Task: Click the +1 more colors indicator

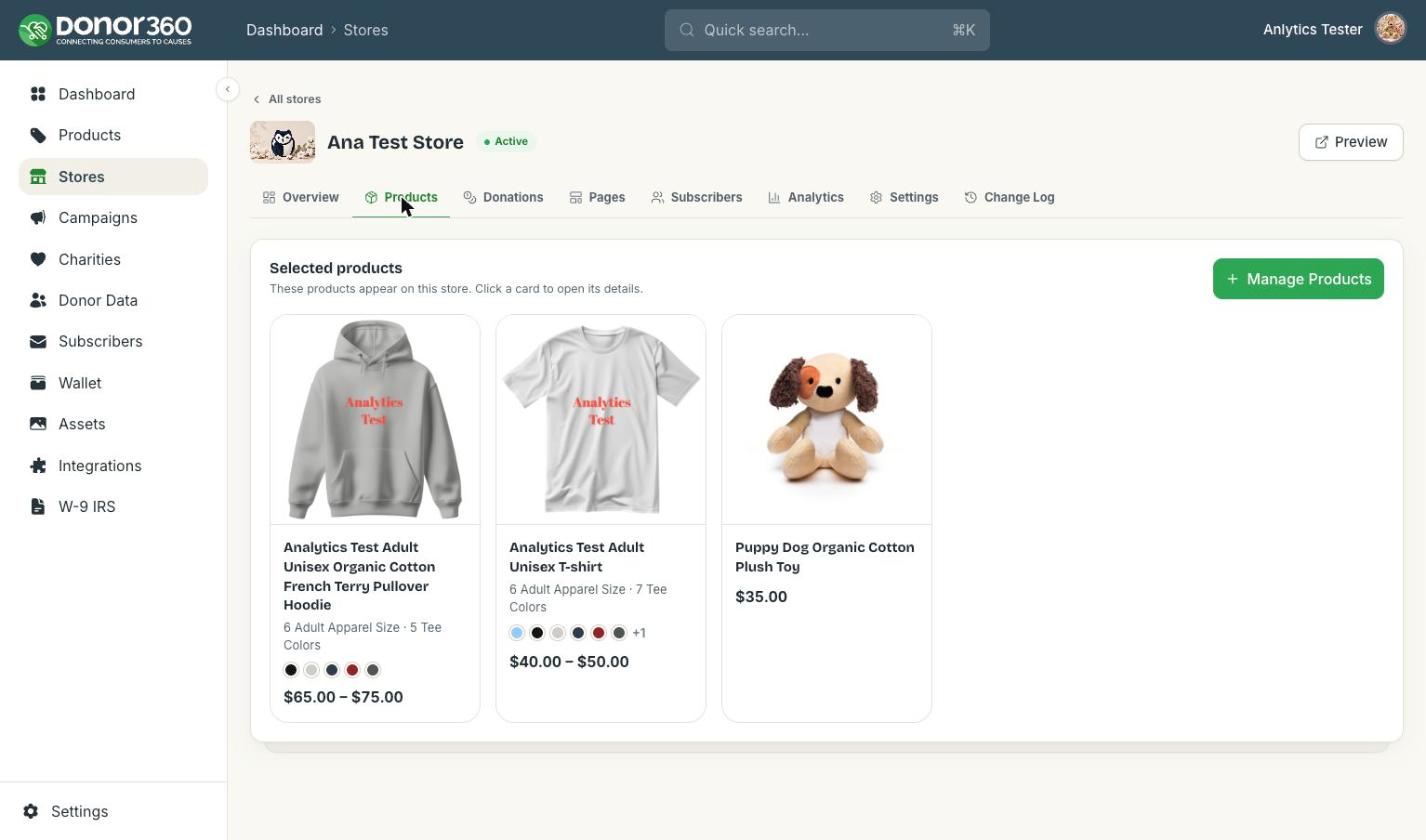Action: (x=639, y=633)
